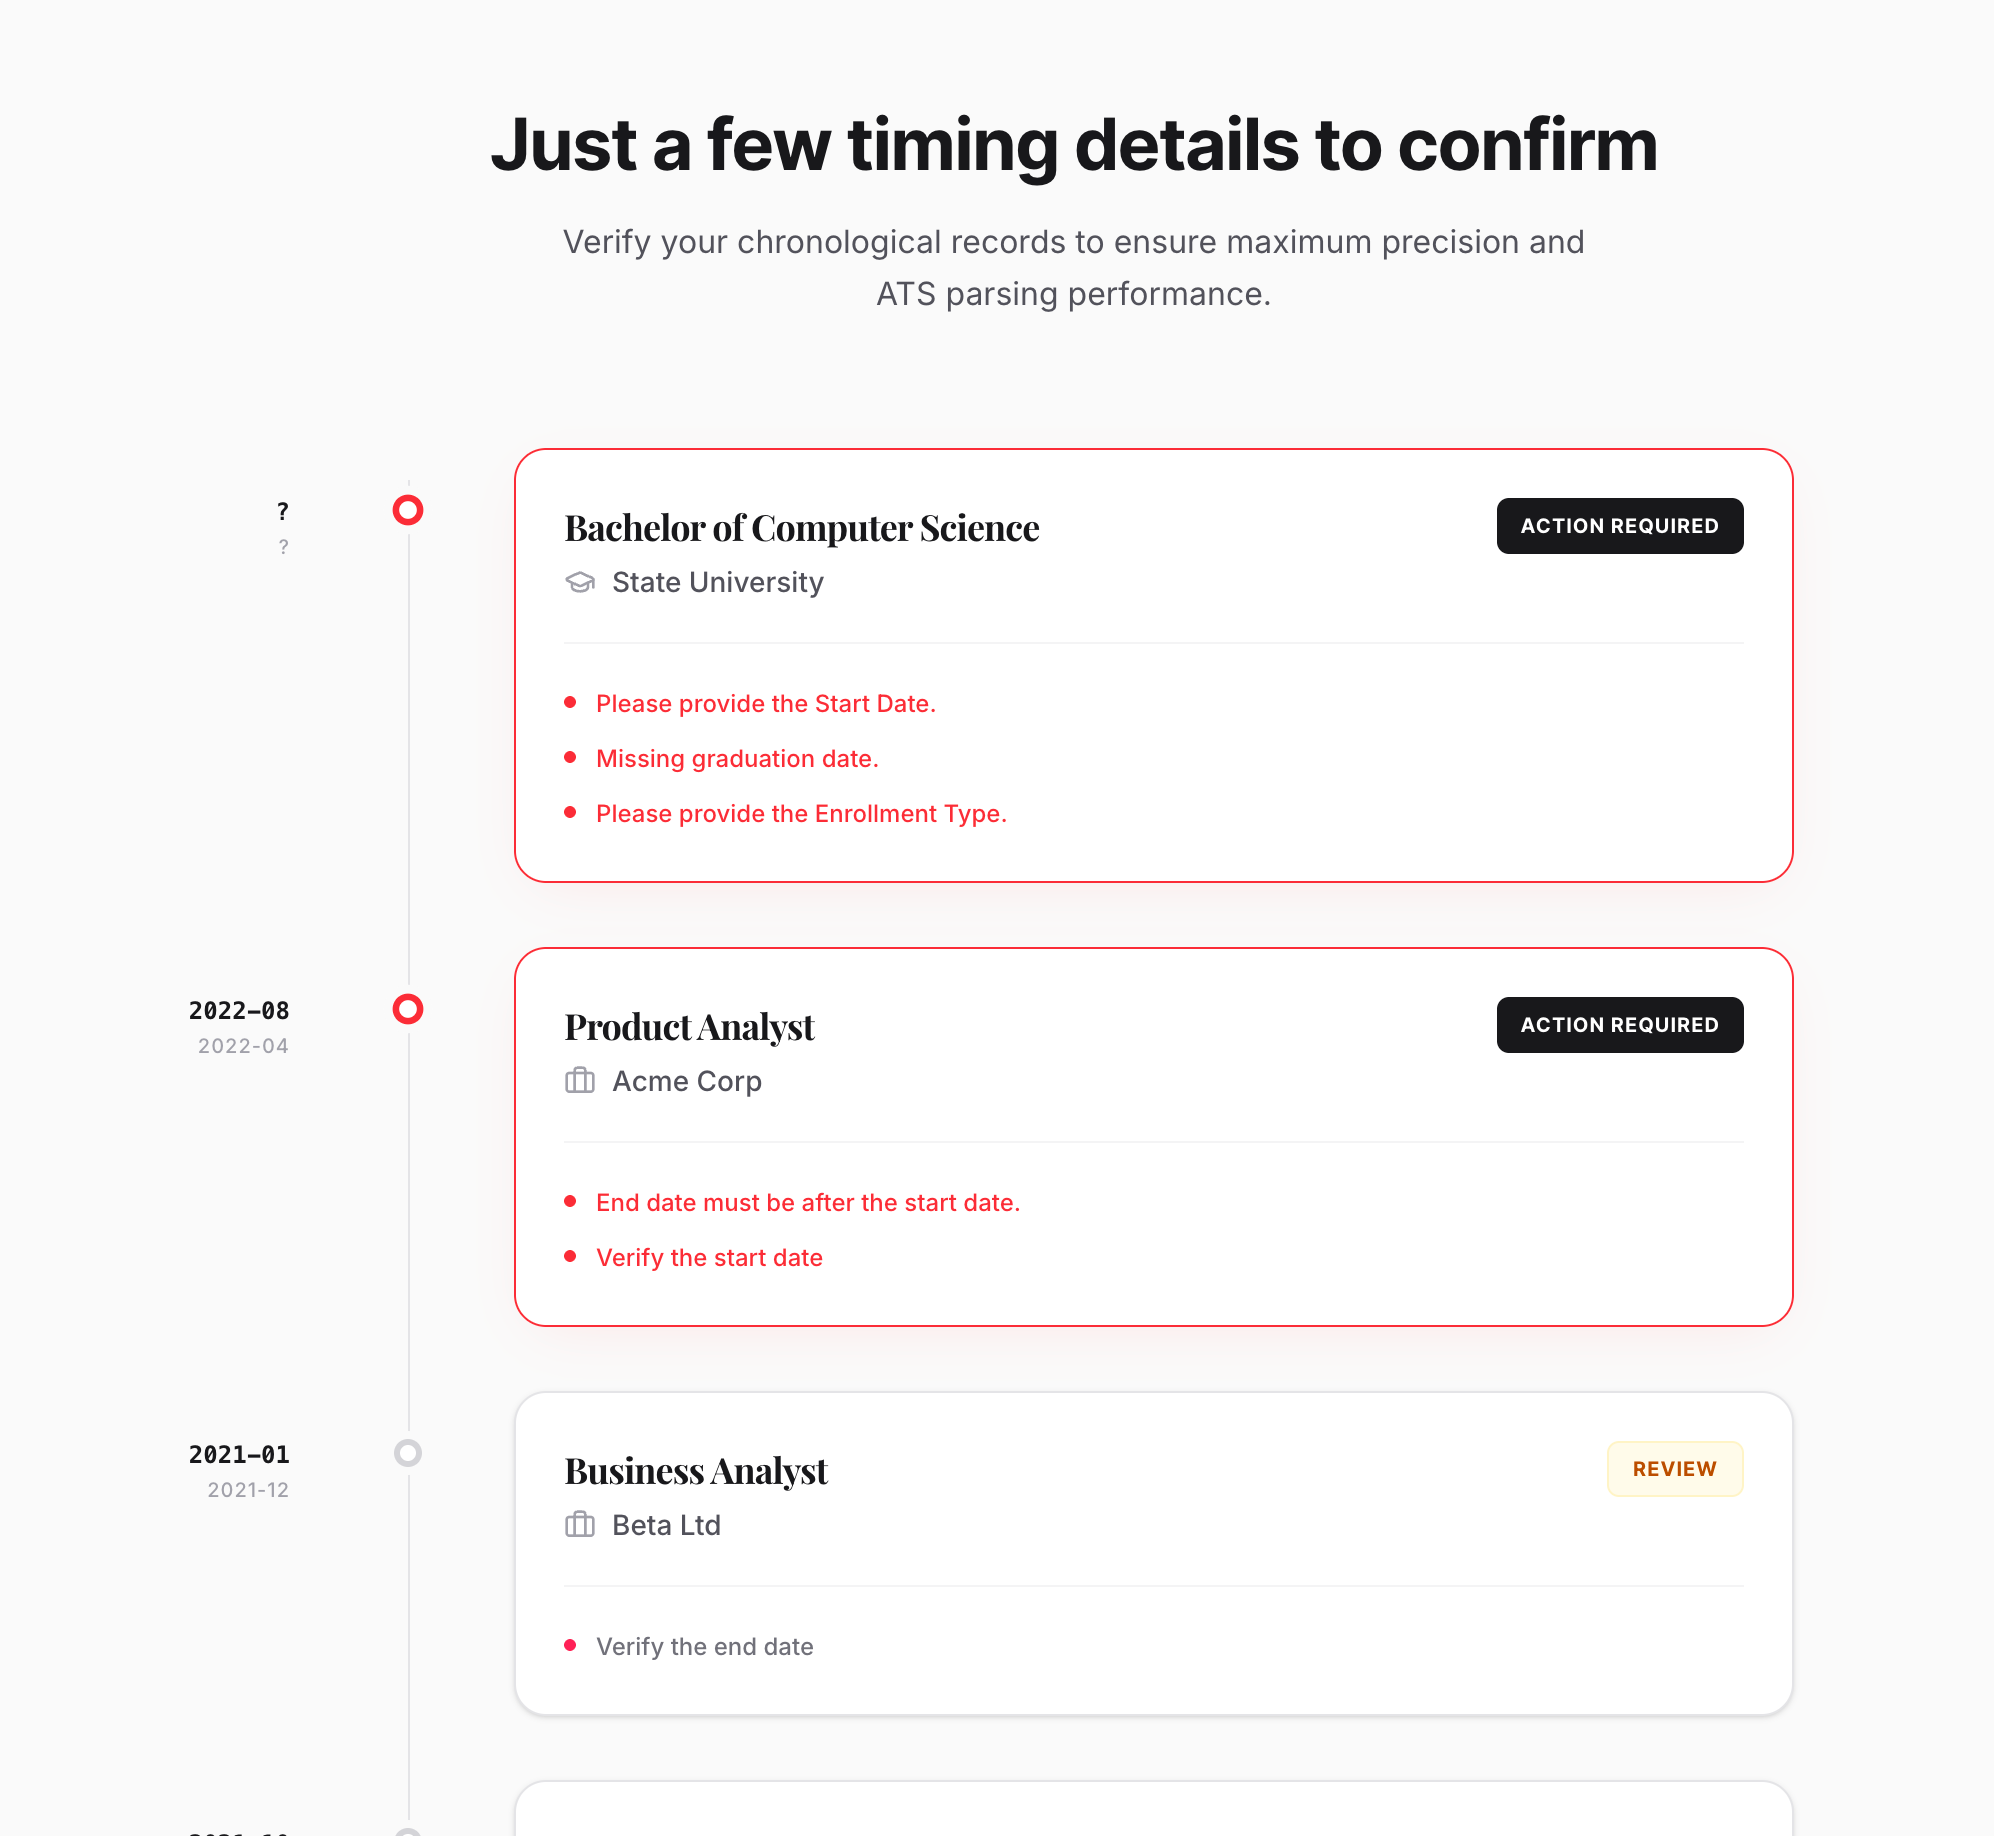Click the ACTION REQUIRED badge on Bachelor of Computer Science
Viewport: 1994px width, 1836px height.
pos(1619,525)
